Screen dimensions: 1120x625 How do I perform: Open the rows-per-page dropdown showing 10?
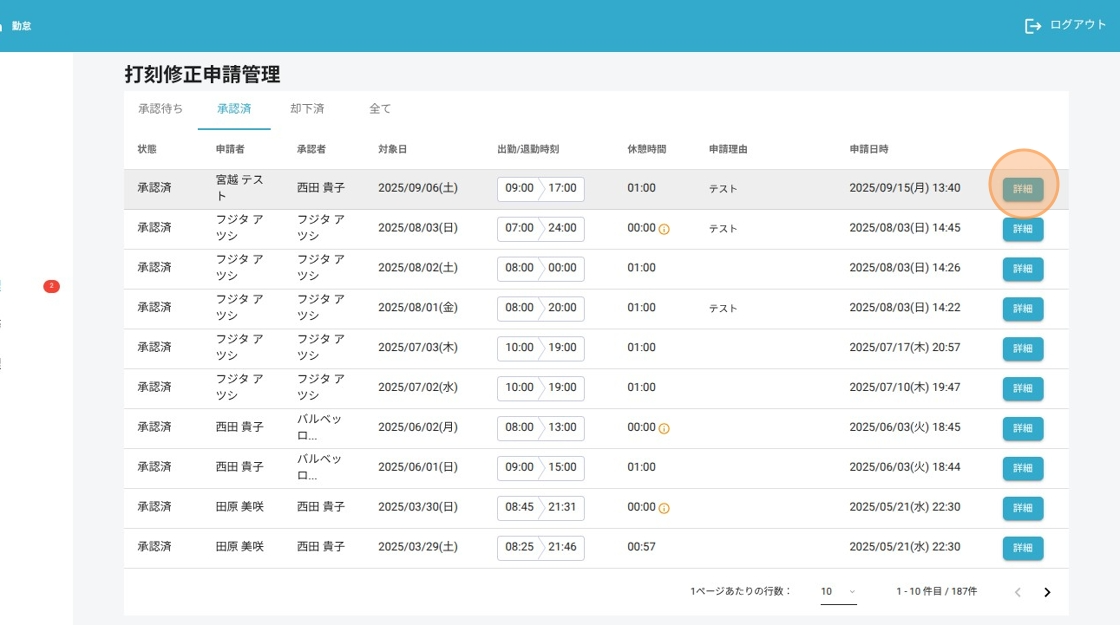click(x=838, y=591)
